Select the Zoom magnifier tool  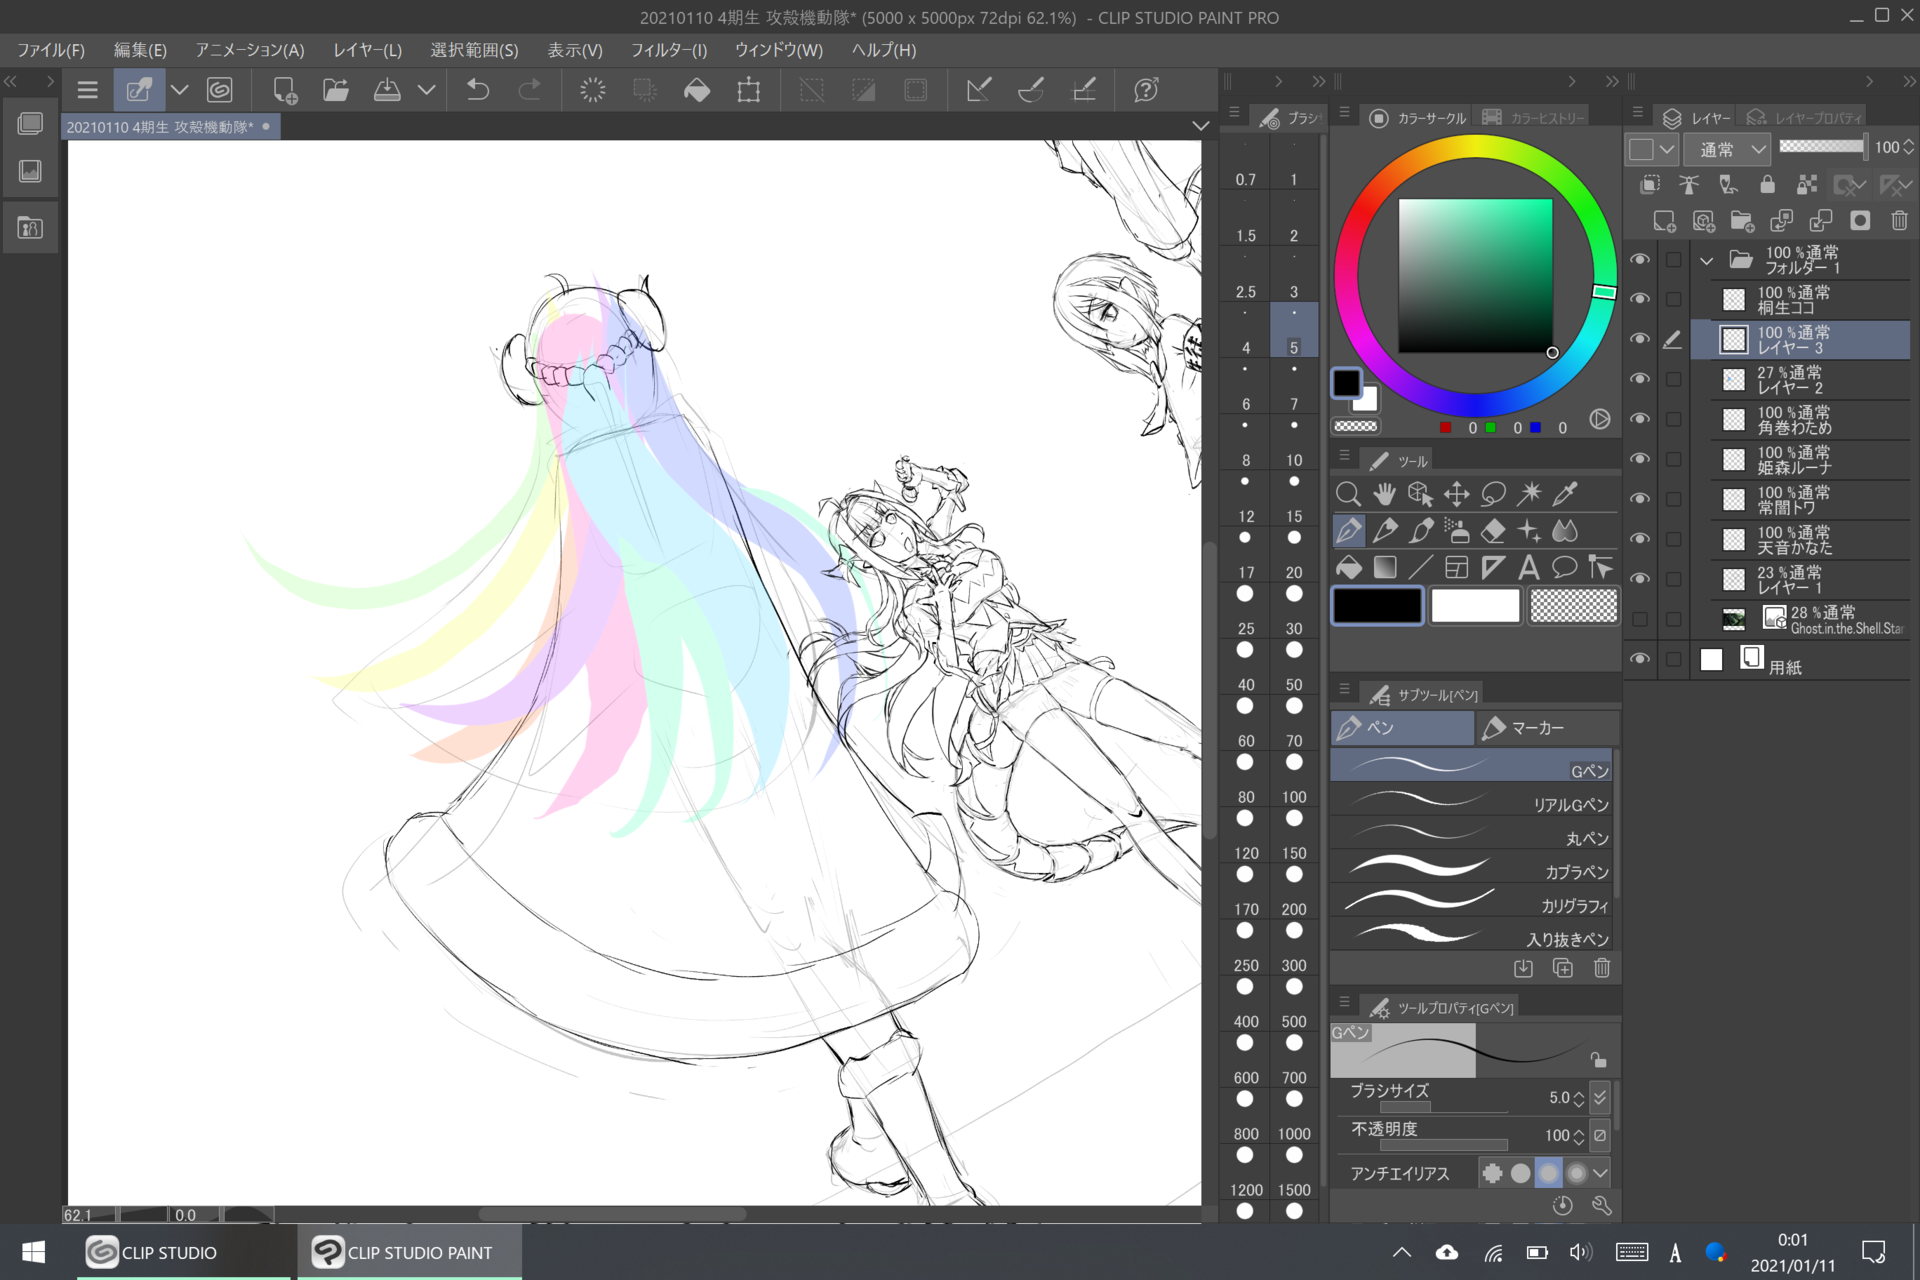click(1348, 493)
